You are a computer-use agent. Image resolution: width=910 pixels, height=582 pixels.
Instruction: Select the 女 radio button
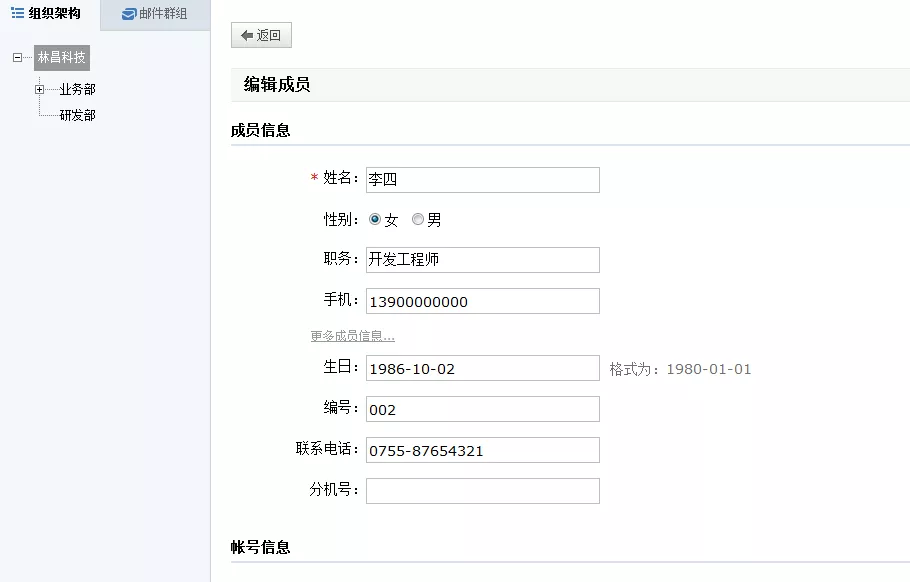coord(375,219)
